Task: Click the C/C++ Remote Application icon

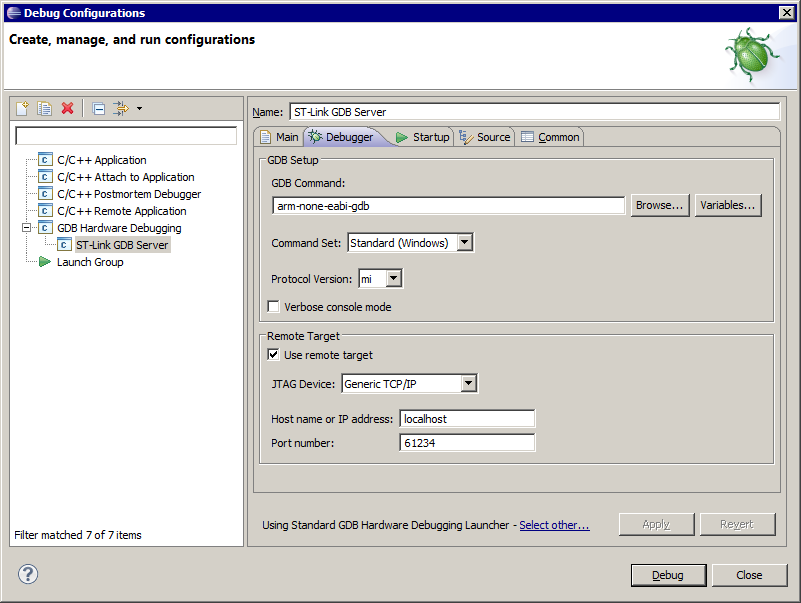Action: click(45, 211)
